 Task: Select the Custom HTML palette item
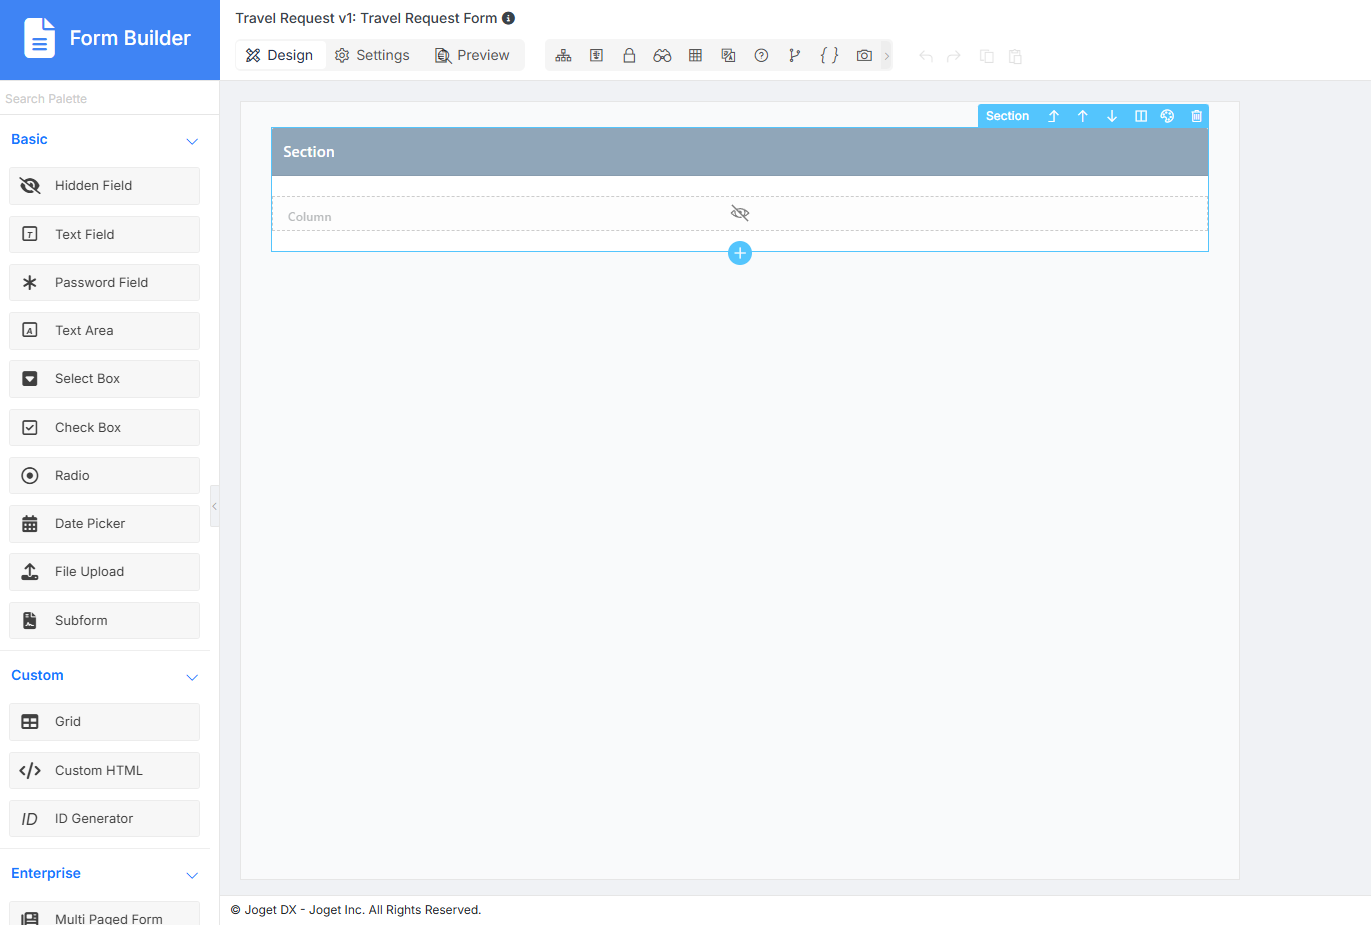point(104,770)
